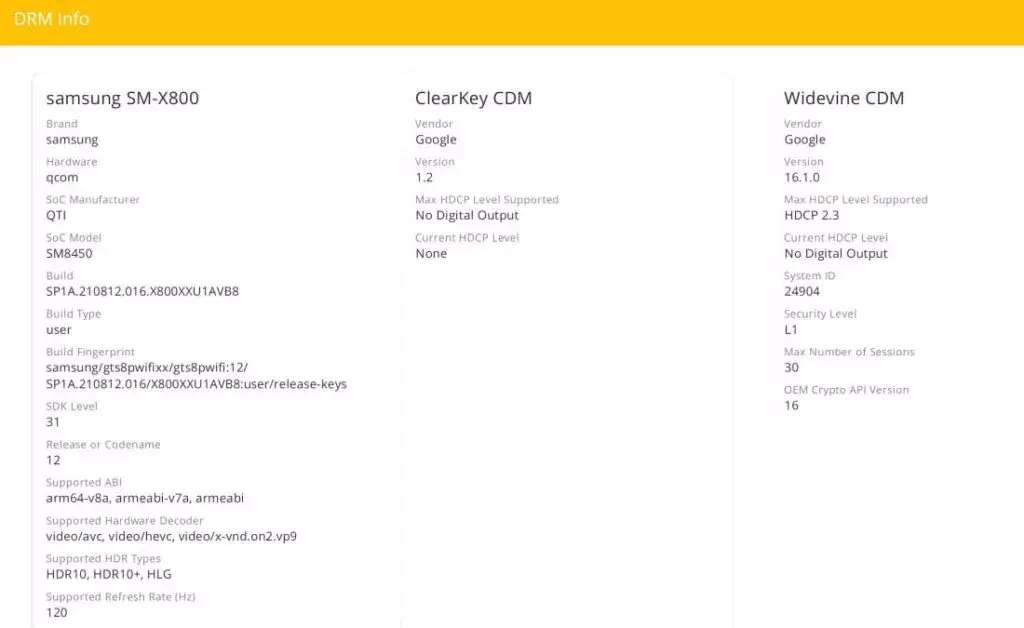This screenshot has height=628, width=1024.
Task: Click the SDK Level value 31
Action: coord(53,422)
